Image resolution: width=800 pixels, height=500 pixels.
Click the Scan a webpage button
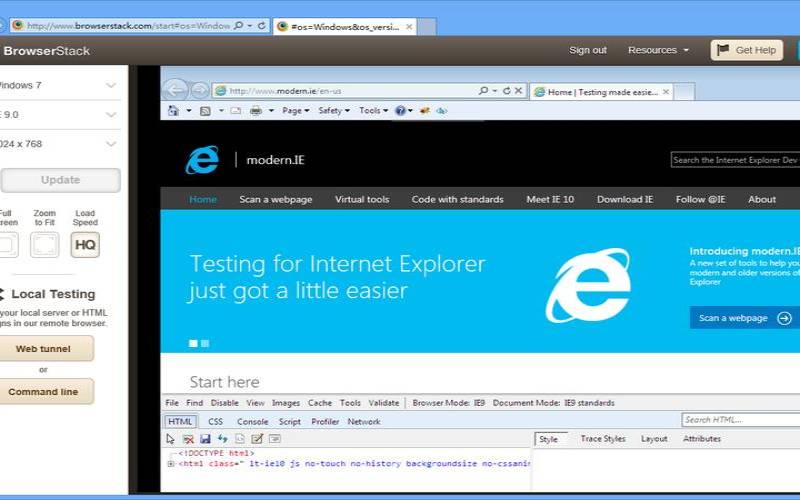pyautogui.click(x=744, y=318)
